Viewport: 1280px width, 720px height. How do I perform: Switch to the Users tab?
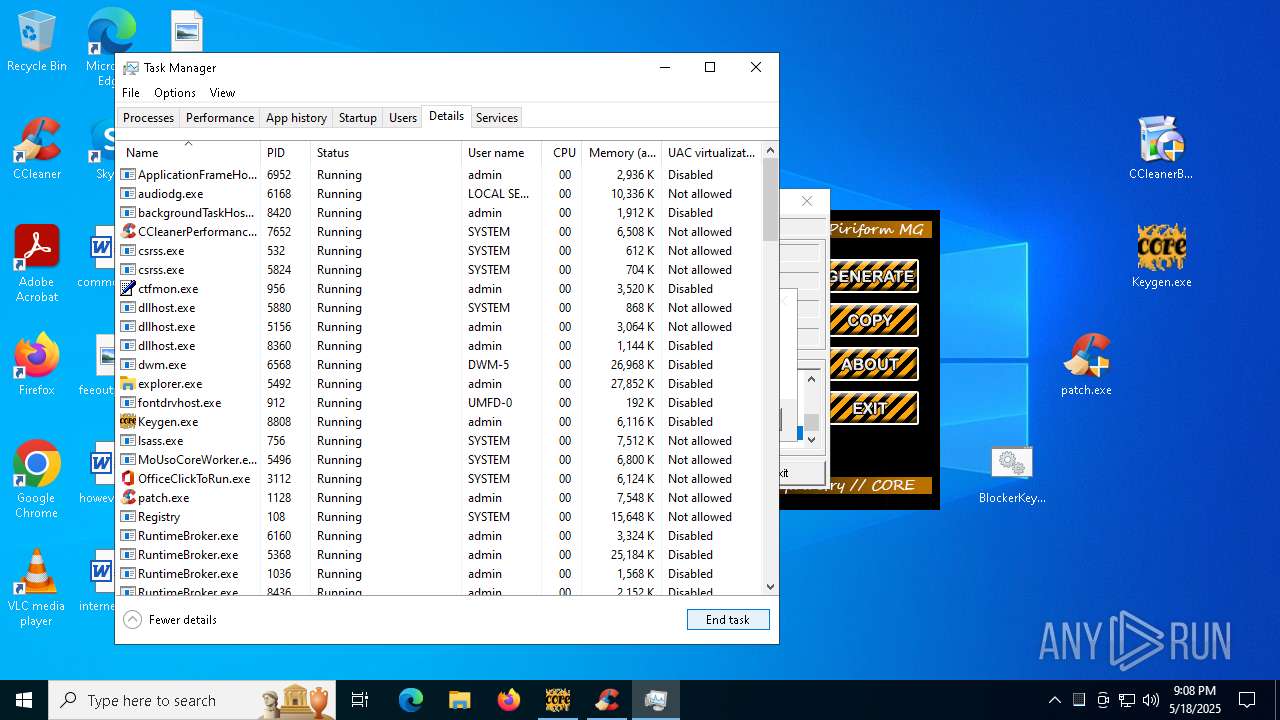tap(403, 118)
